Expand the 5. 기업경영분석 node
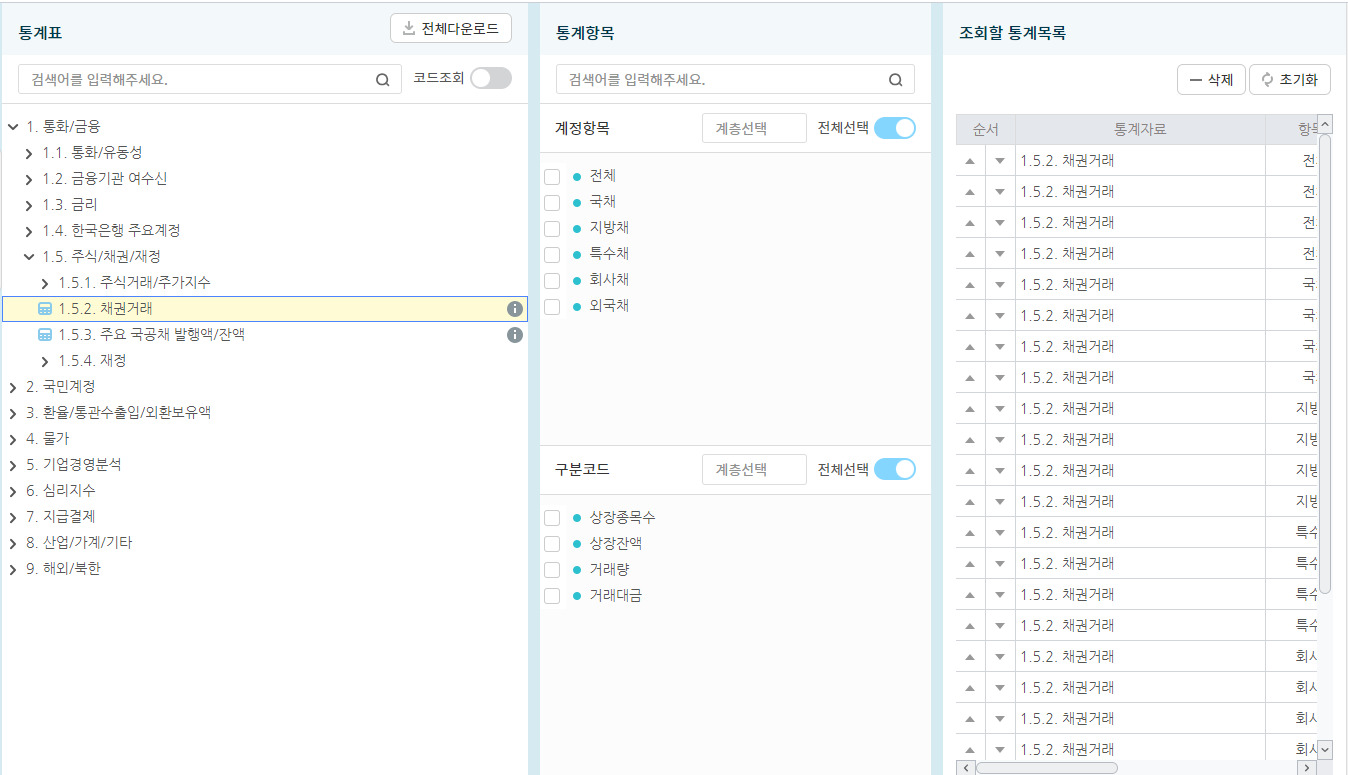The width and height of the screenshot is (1348, 775). [13, 465]
